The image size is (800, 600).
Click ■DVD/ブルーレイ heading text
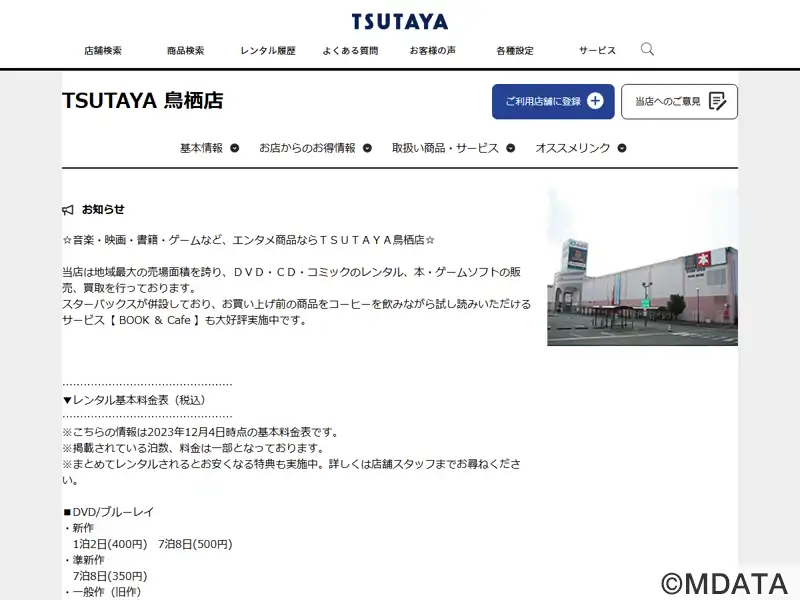tap(109, 512)
